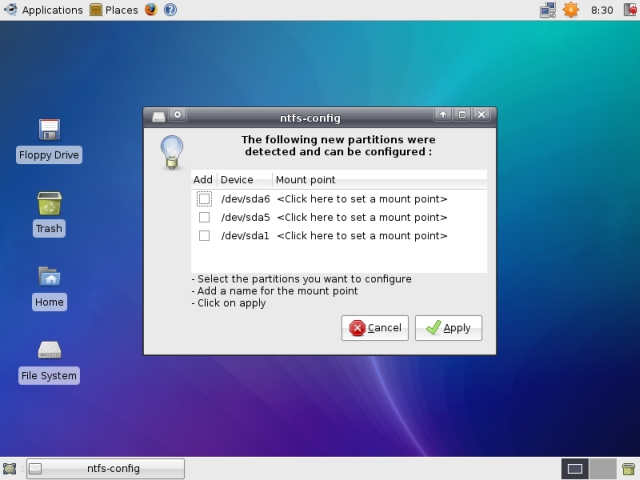Click the logout icon in top panel
Viewport: 640px width, 480px height.
pos(630,10)
